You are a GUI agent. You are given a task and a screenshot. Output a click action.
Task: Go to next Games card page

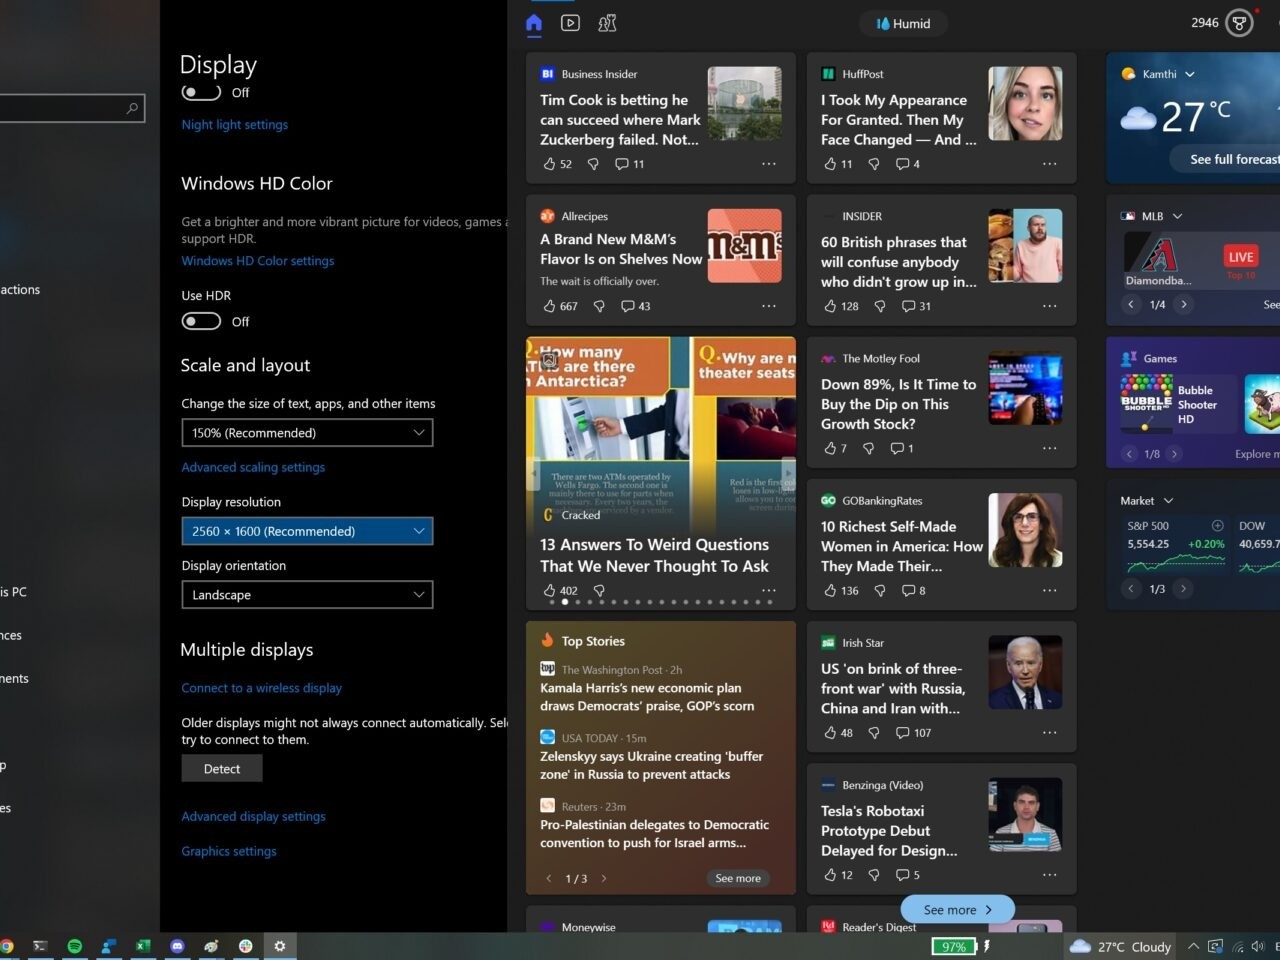click(1175, 454)
